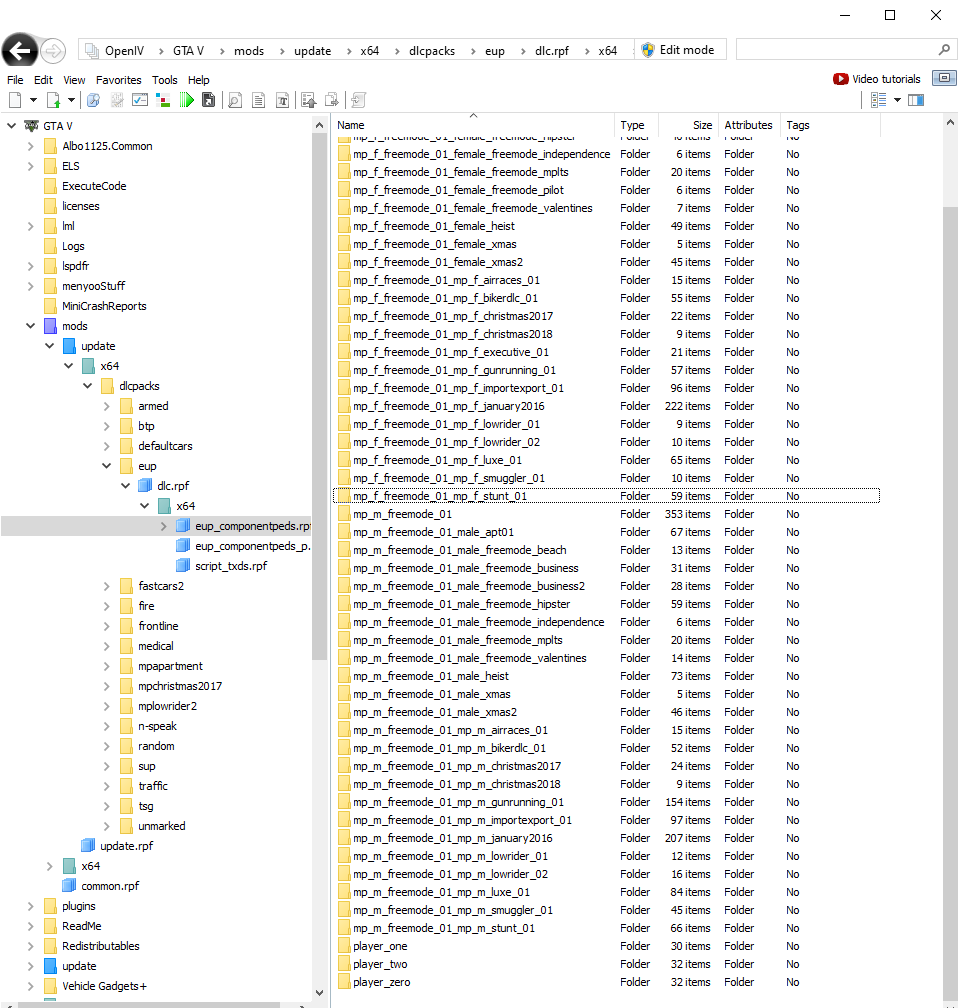Click the compact window button beside Video tutorials
The height and width of the screenshot is (1008, 958).
(944, 78)
